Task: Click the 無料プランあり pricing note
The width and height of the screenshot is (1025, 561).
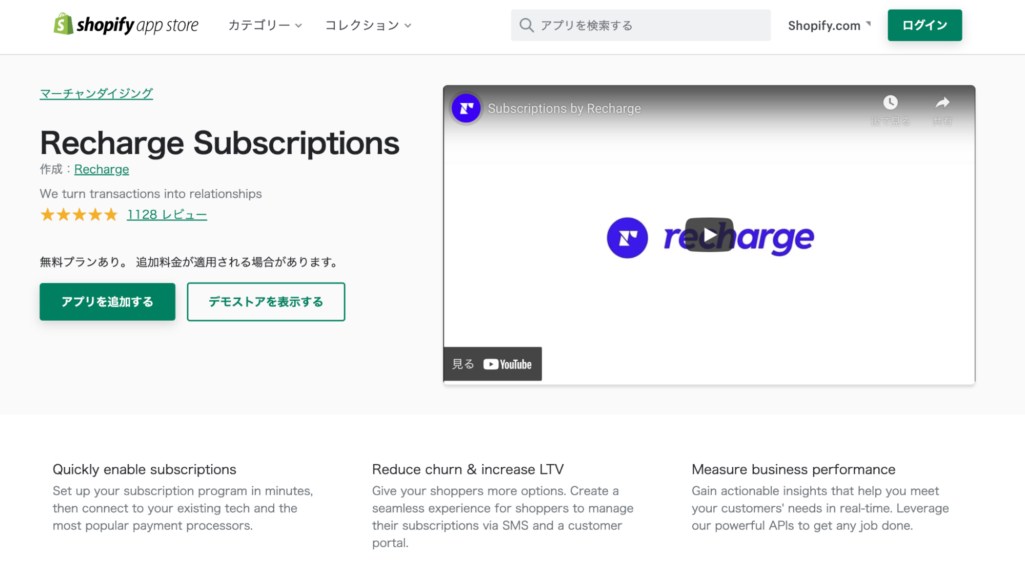Action: pos(190,262)
